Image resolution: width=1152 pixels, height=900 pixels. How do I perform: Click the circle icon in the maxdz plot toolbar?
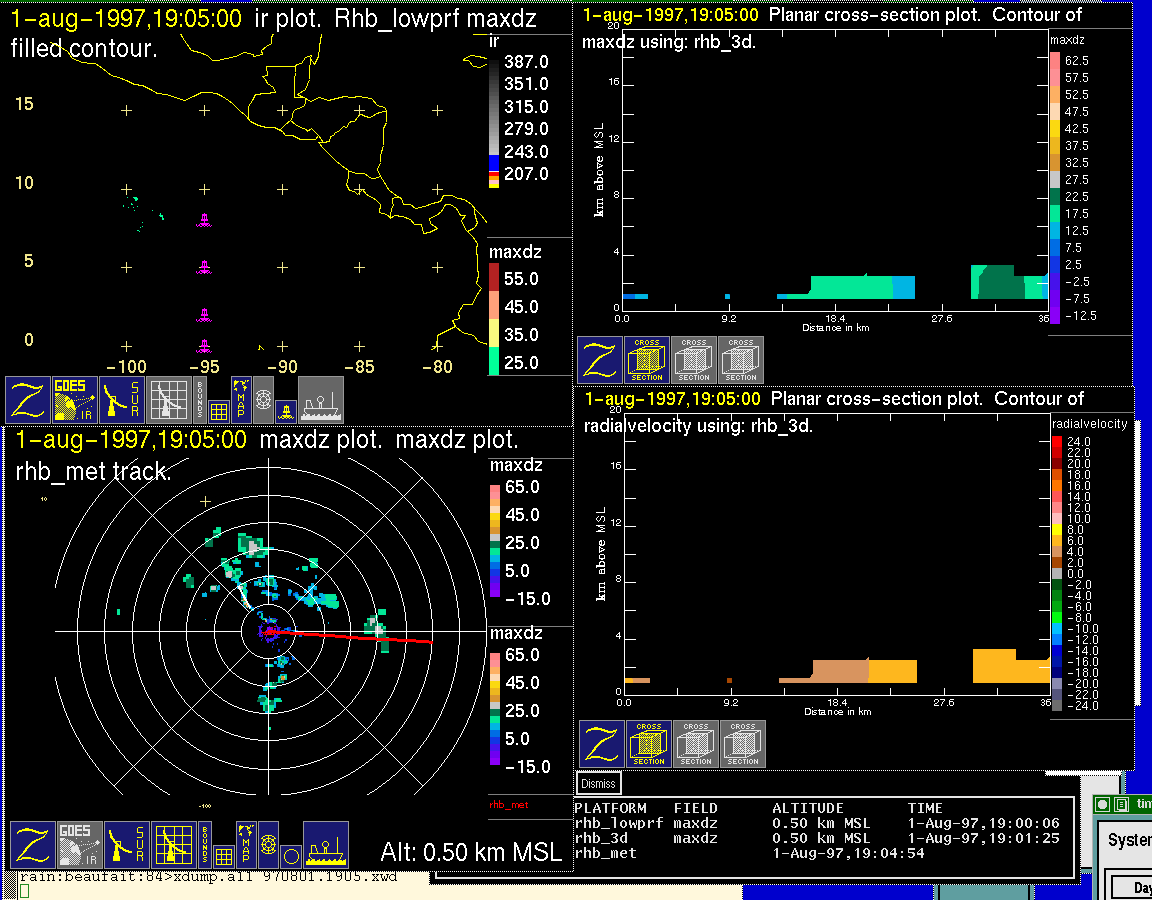(x=291, y=856)
